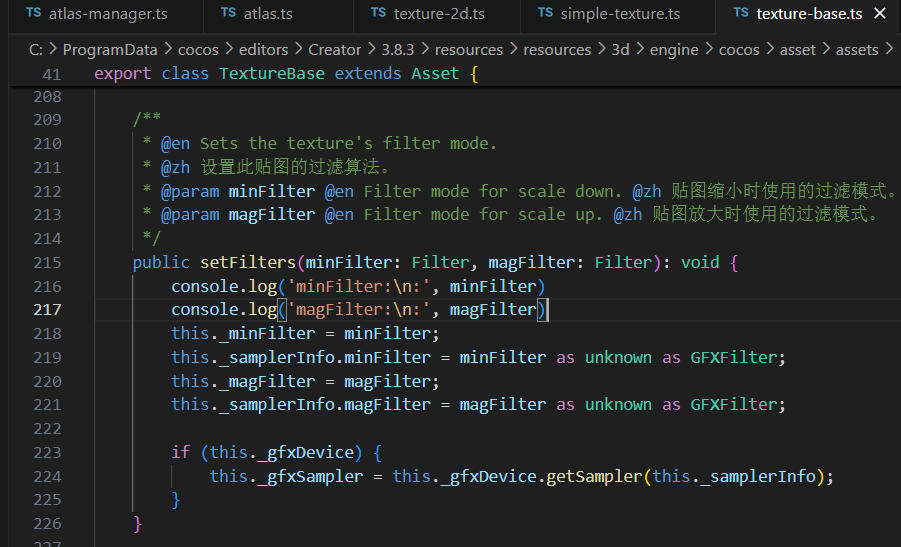The image size is (901, 547).
Task: Select the simple-texture.ts tab
Action: (x=620, y=14)
